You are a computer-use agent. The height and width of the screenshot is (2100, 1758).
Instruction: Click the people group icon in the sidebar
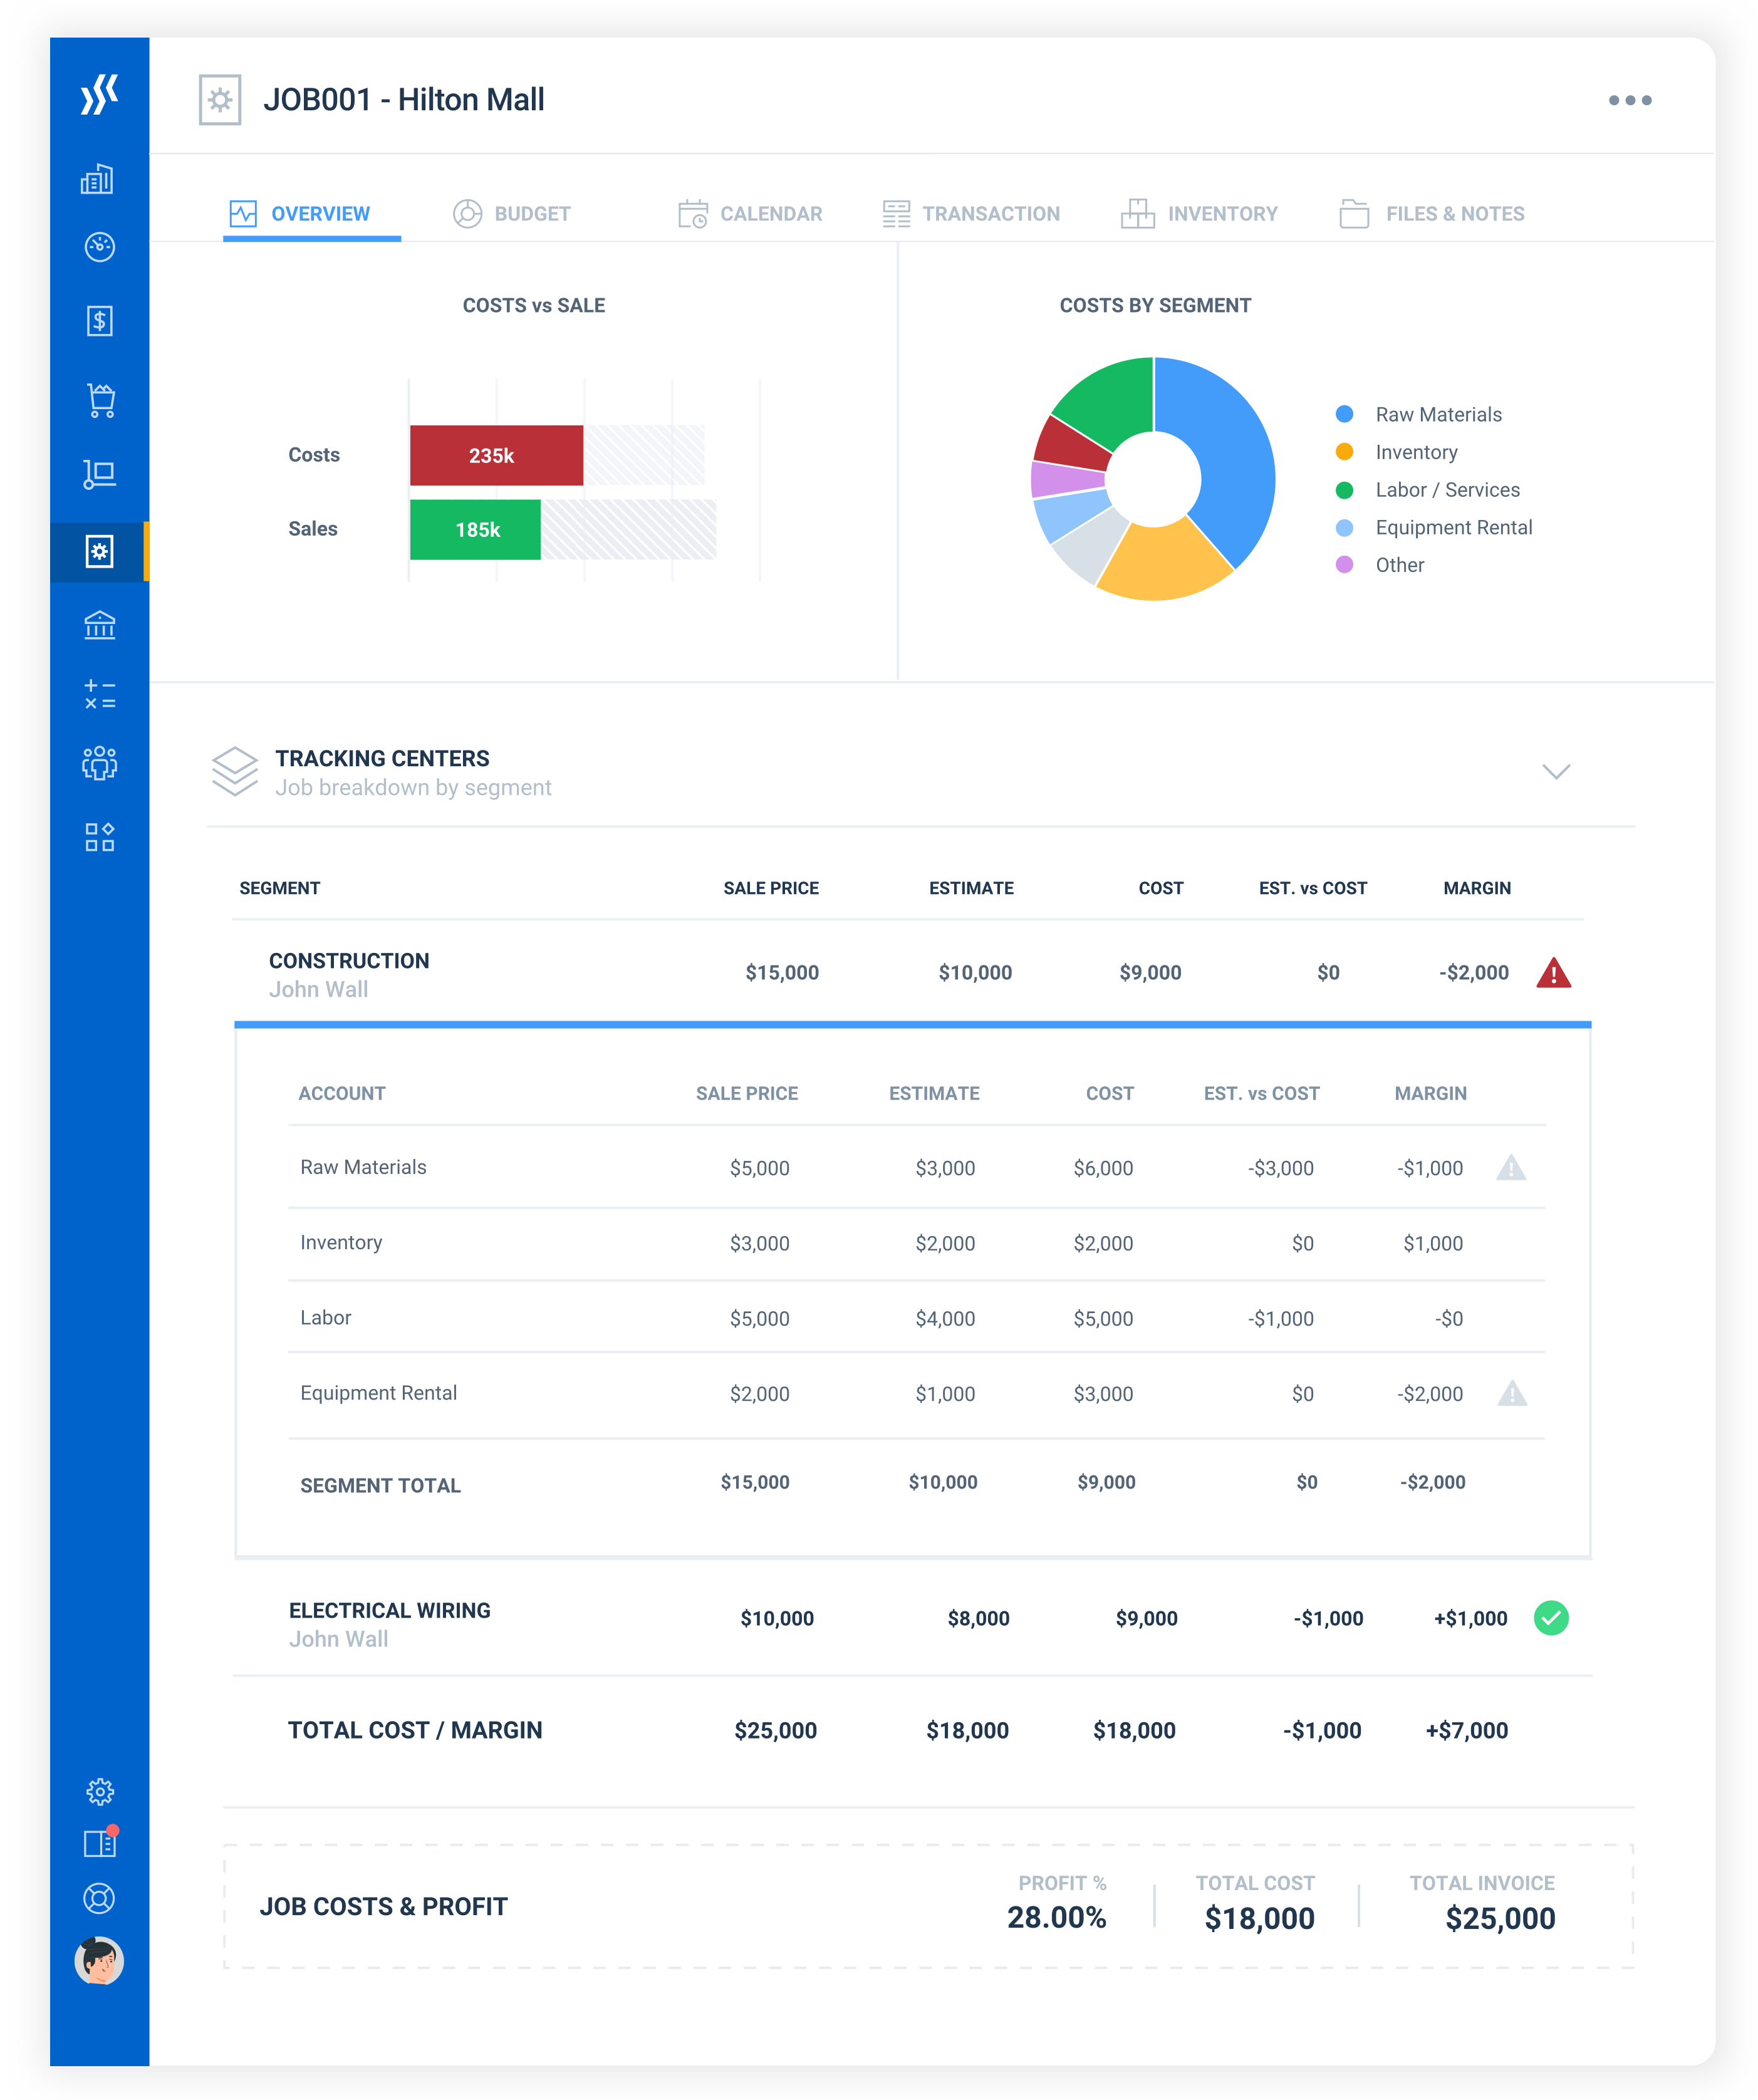pyautogui.click(x=99, y=763)
